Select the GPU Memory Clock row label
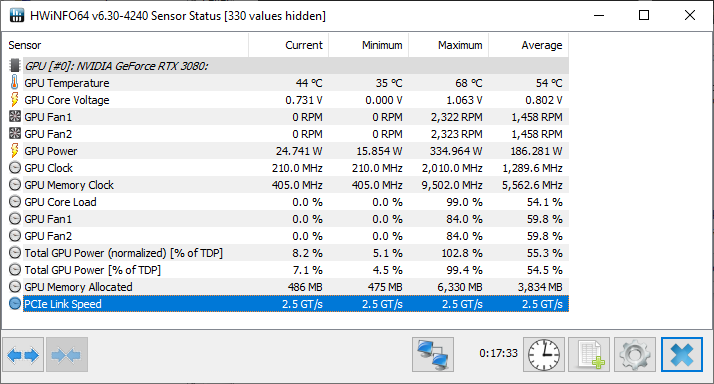The width and height of the screenshot is (714, 384). pyautogui.click(x=69, y=185)
